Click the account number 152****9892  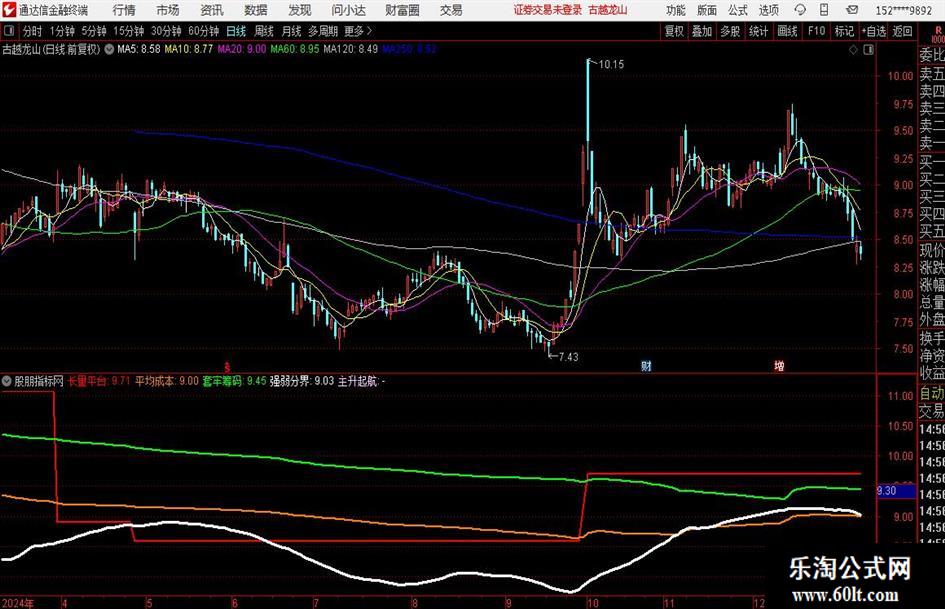[904, 10]
